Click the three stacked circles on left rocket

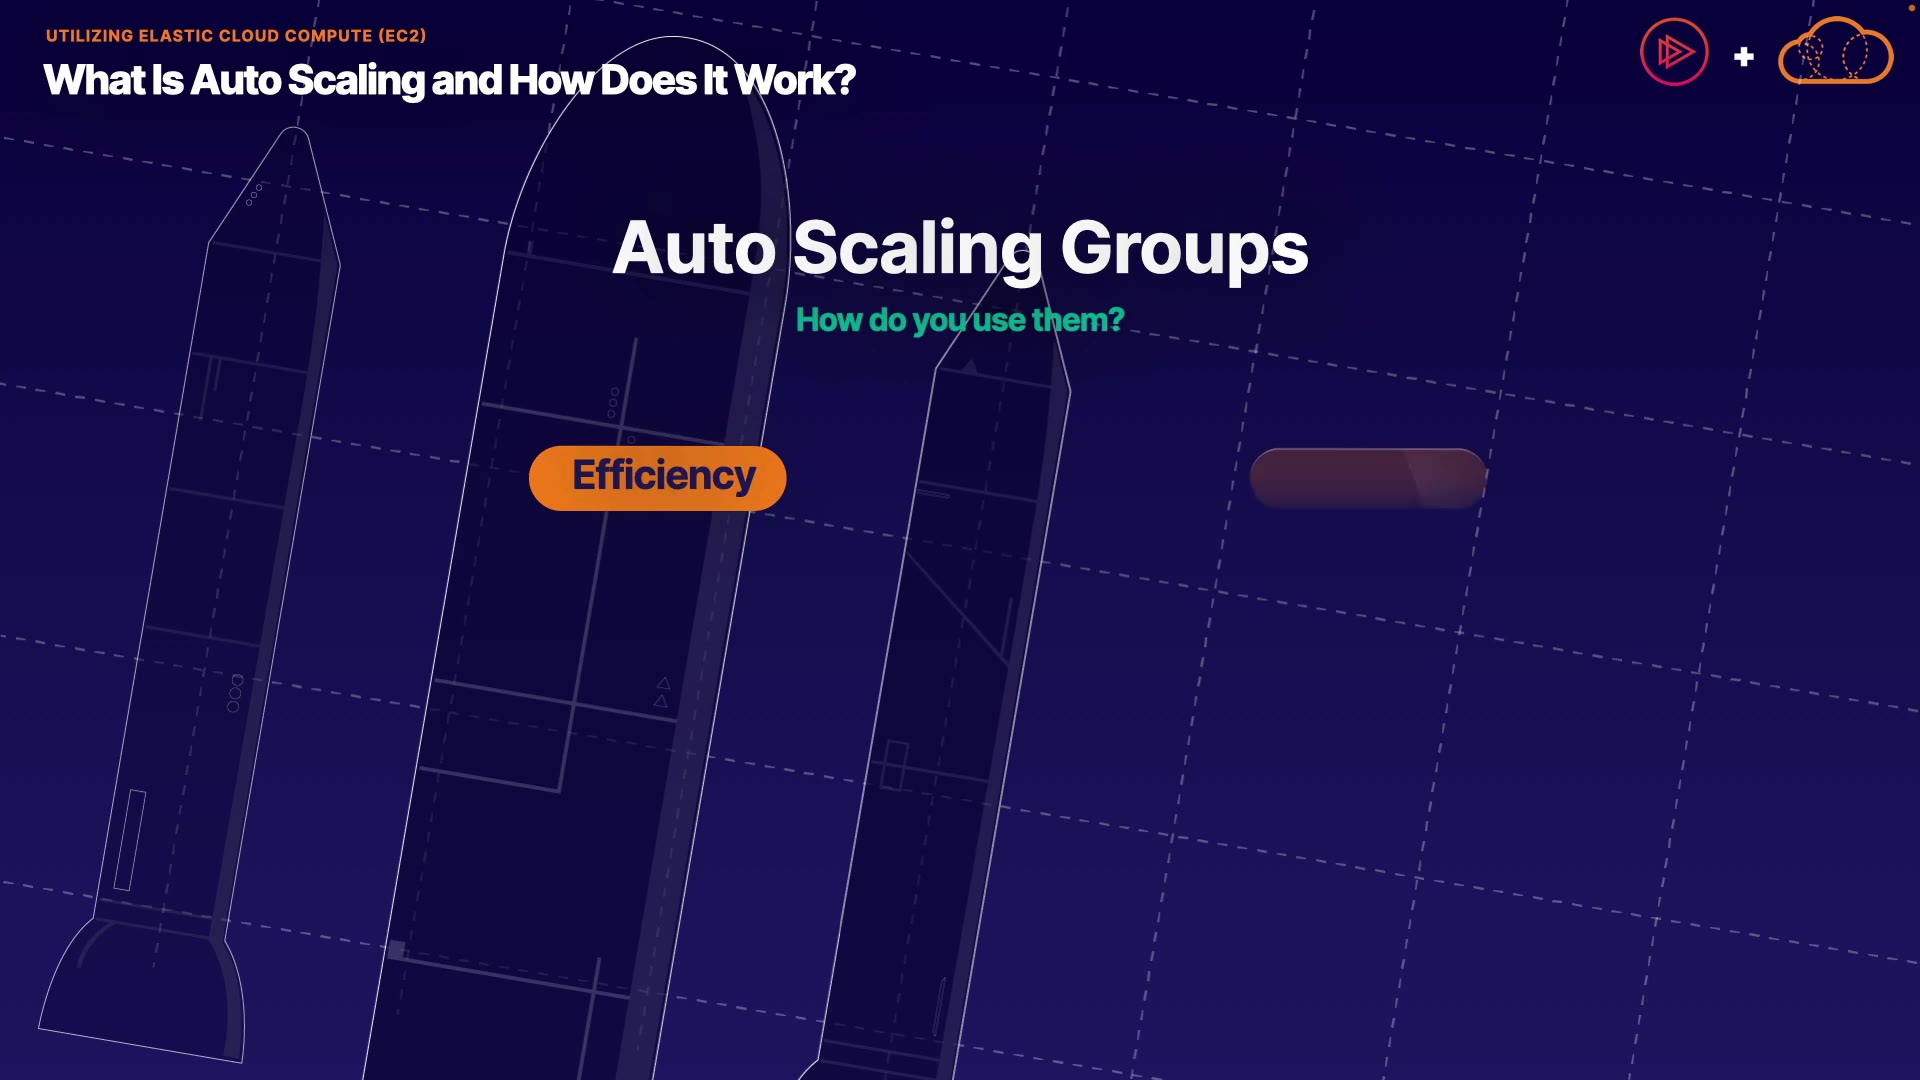click(x=235, y=693)
